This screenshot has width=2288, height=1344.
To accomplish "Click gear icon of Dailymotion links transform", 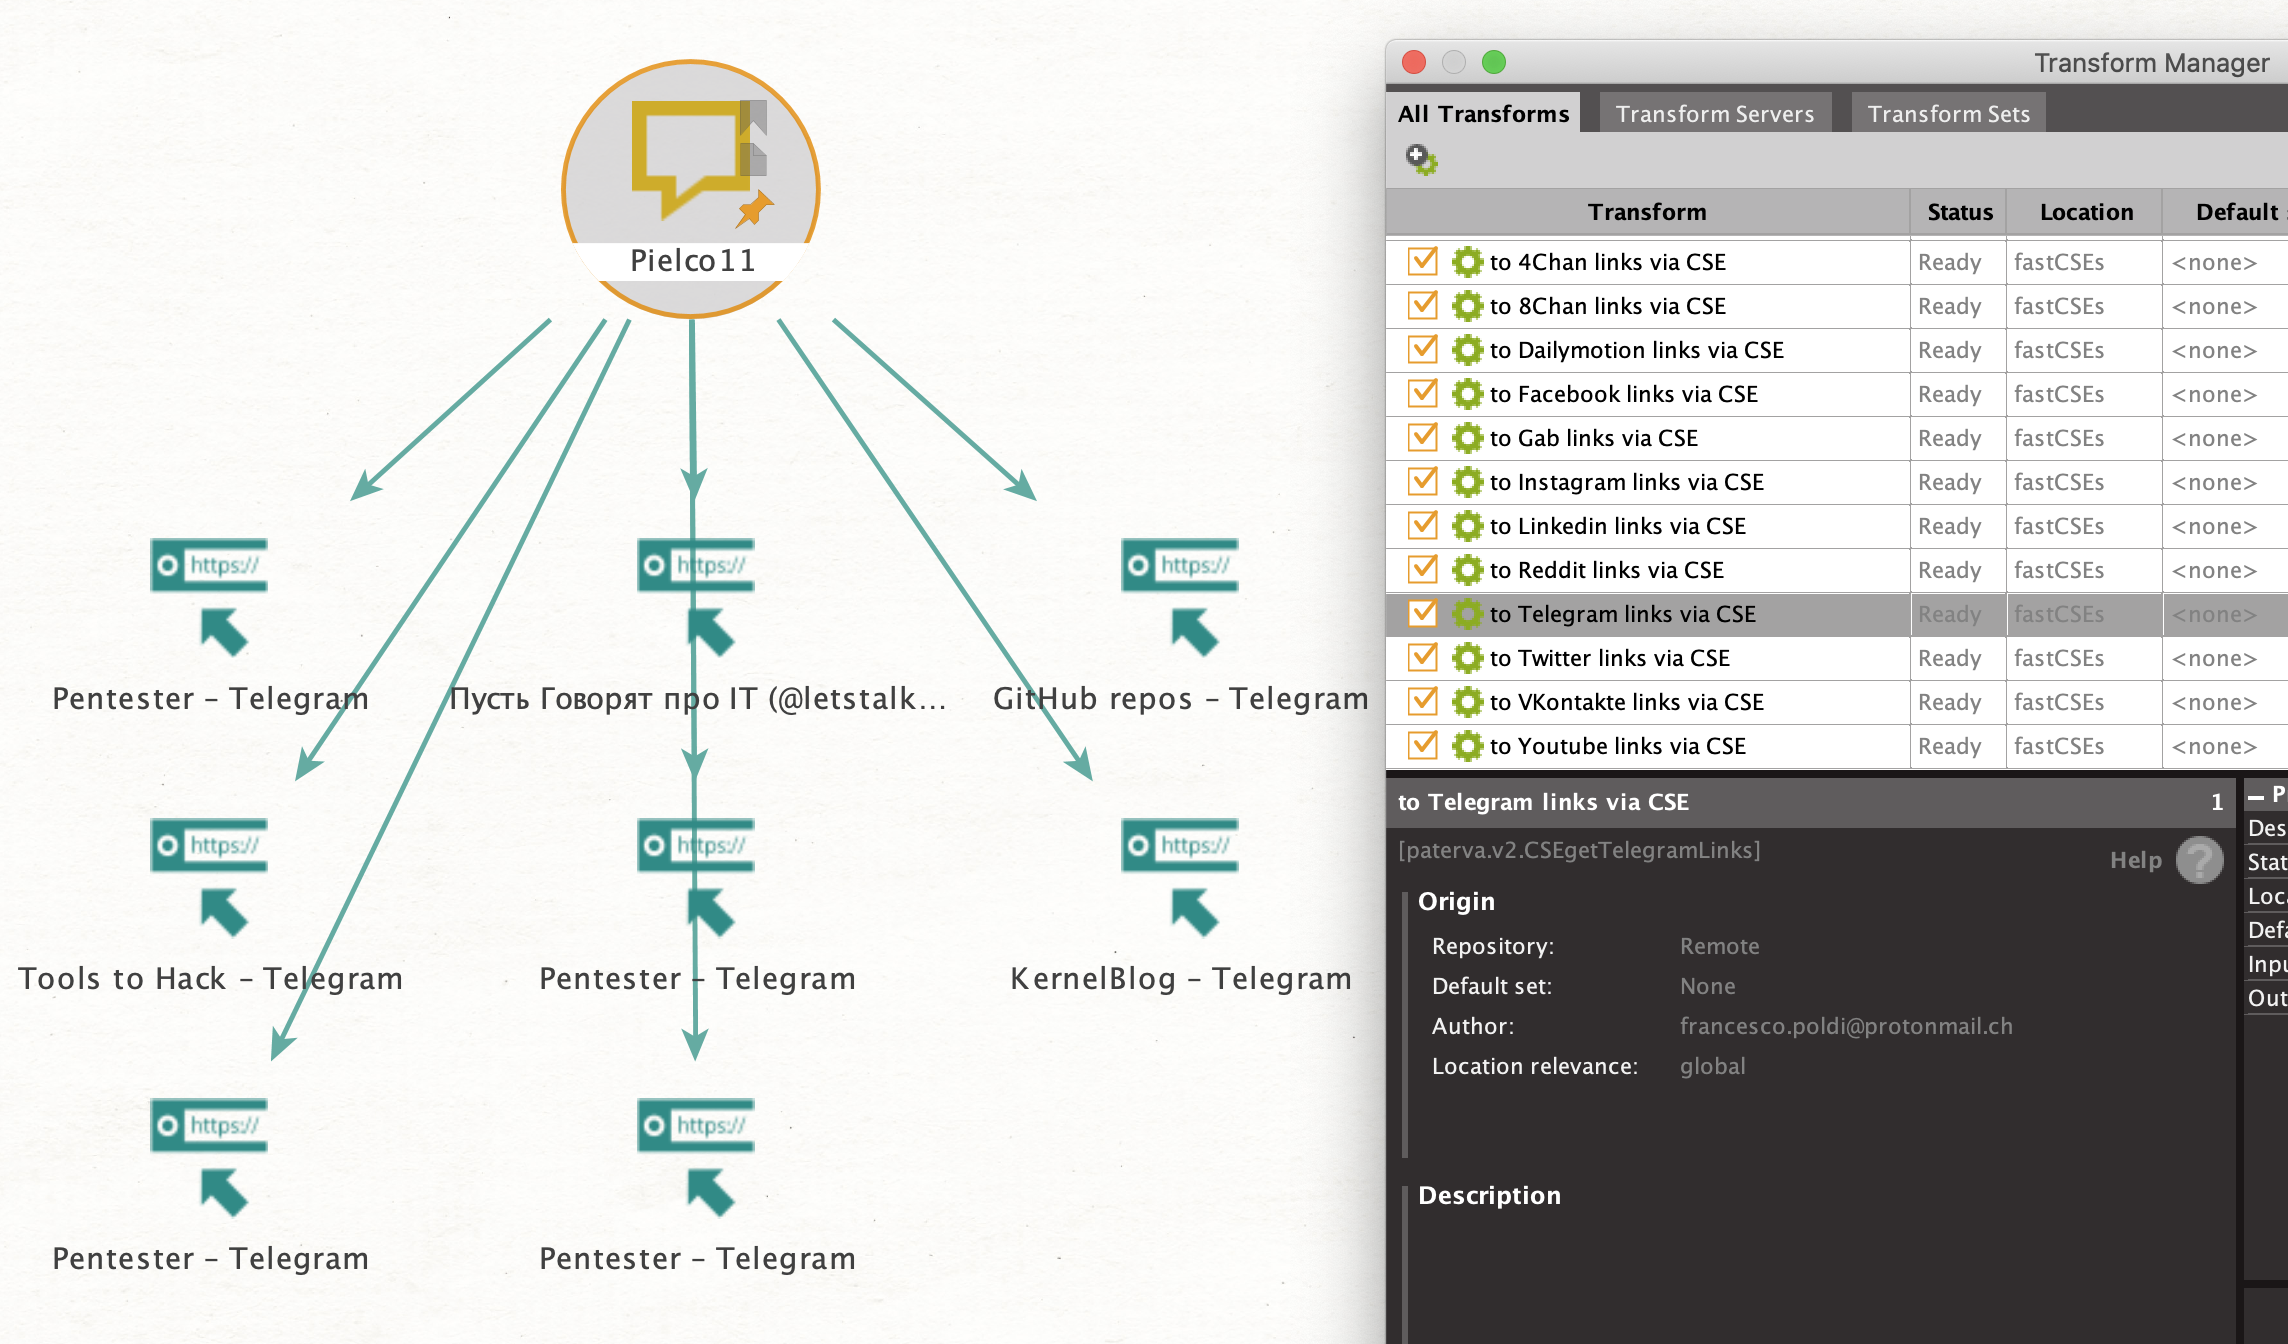I will pyautogui.click(x=1467, y=350).
